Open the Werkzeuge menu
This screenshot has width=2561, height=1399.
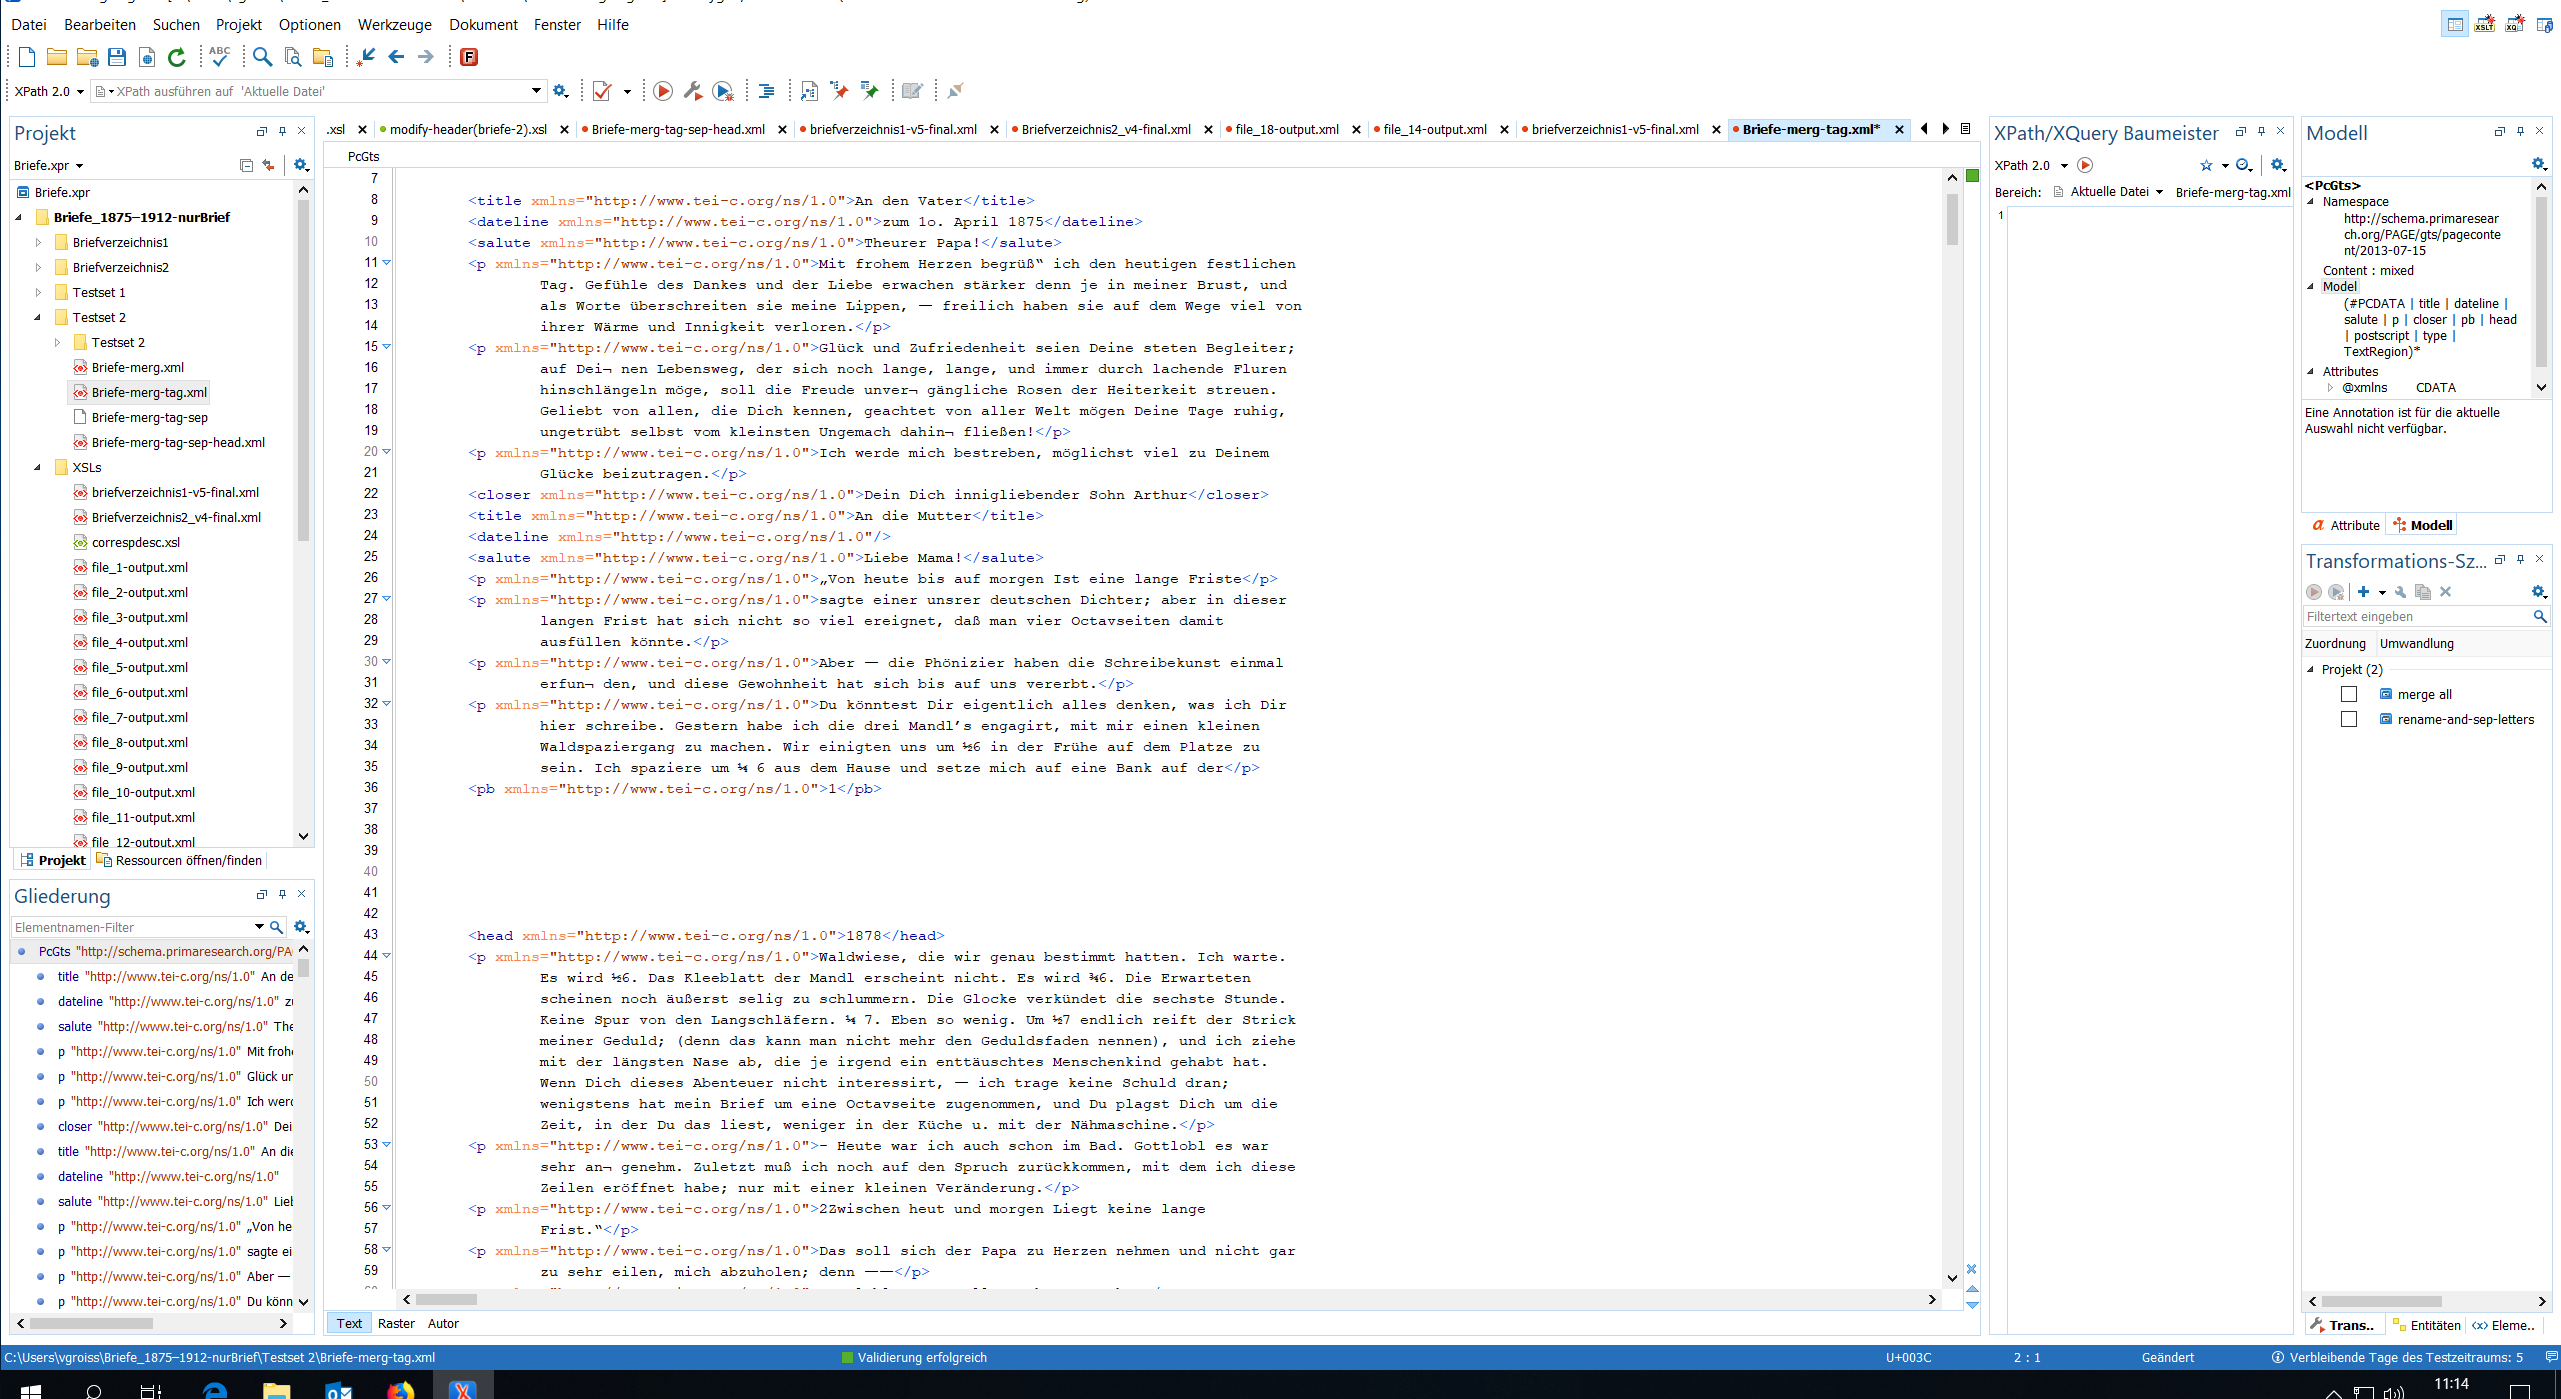click(394, 24)
